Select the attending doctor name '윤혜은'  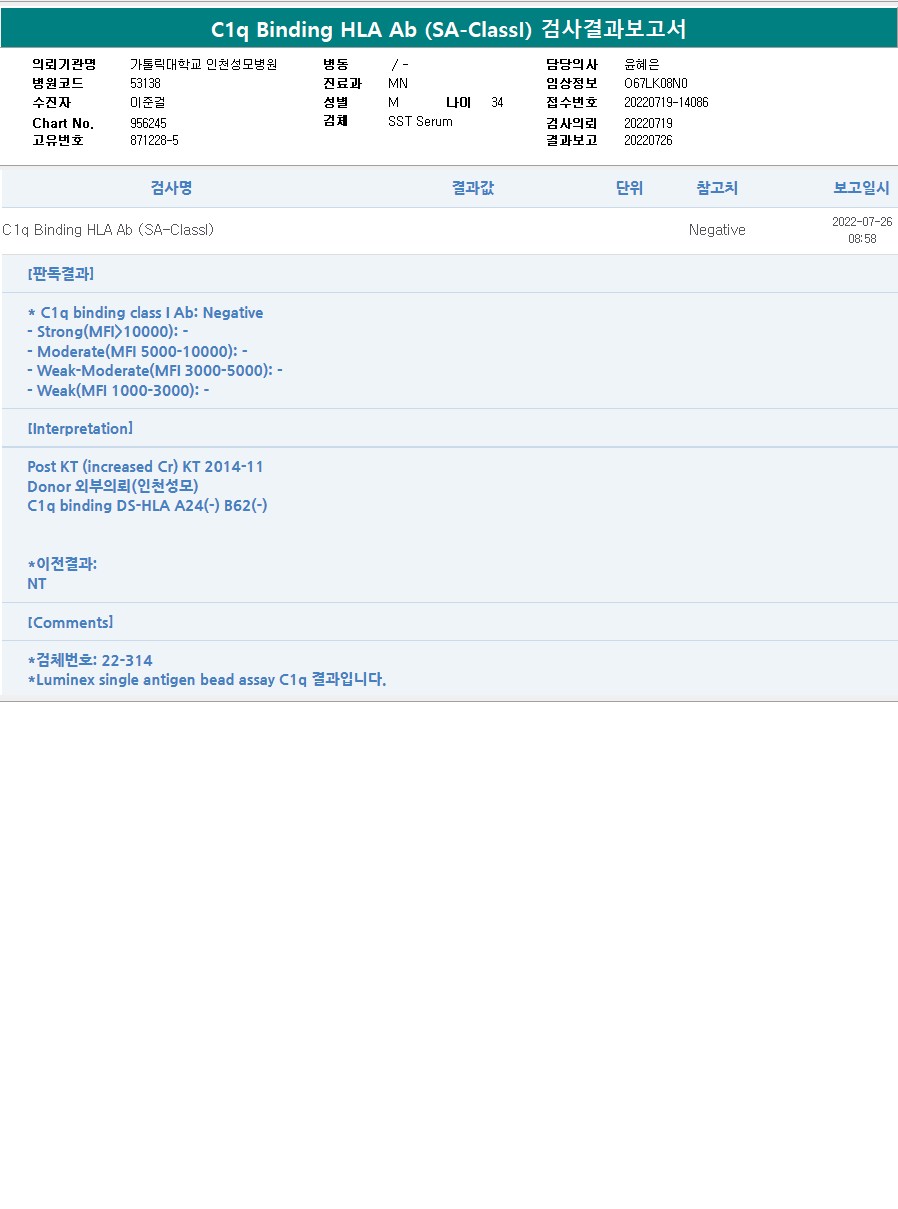click(641, 64)
